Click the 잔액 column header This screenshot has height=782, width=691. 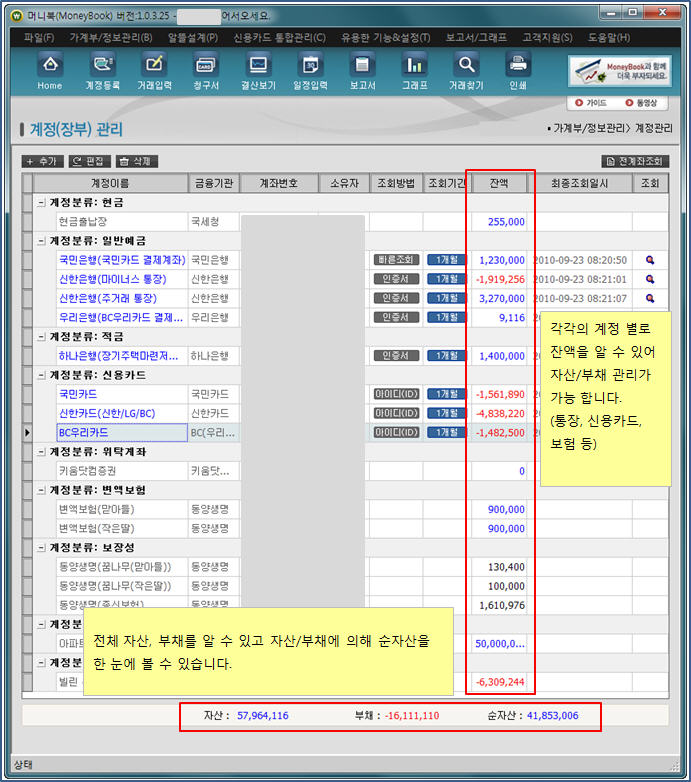[x=498, y=184]
